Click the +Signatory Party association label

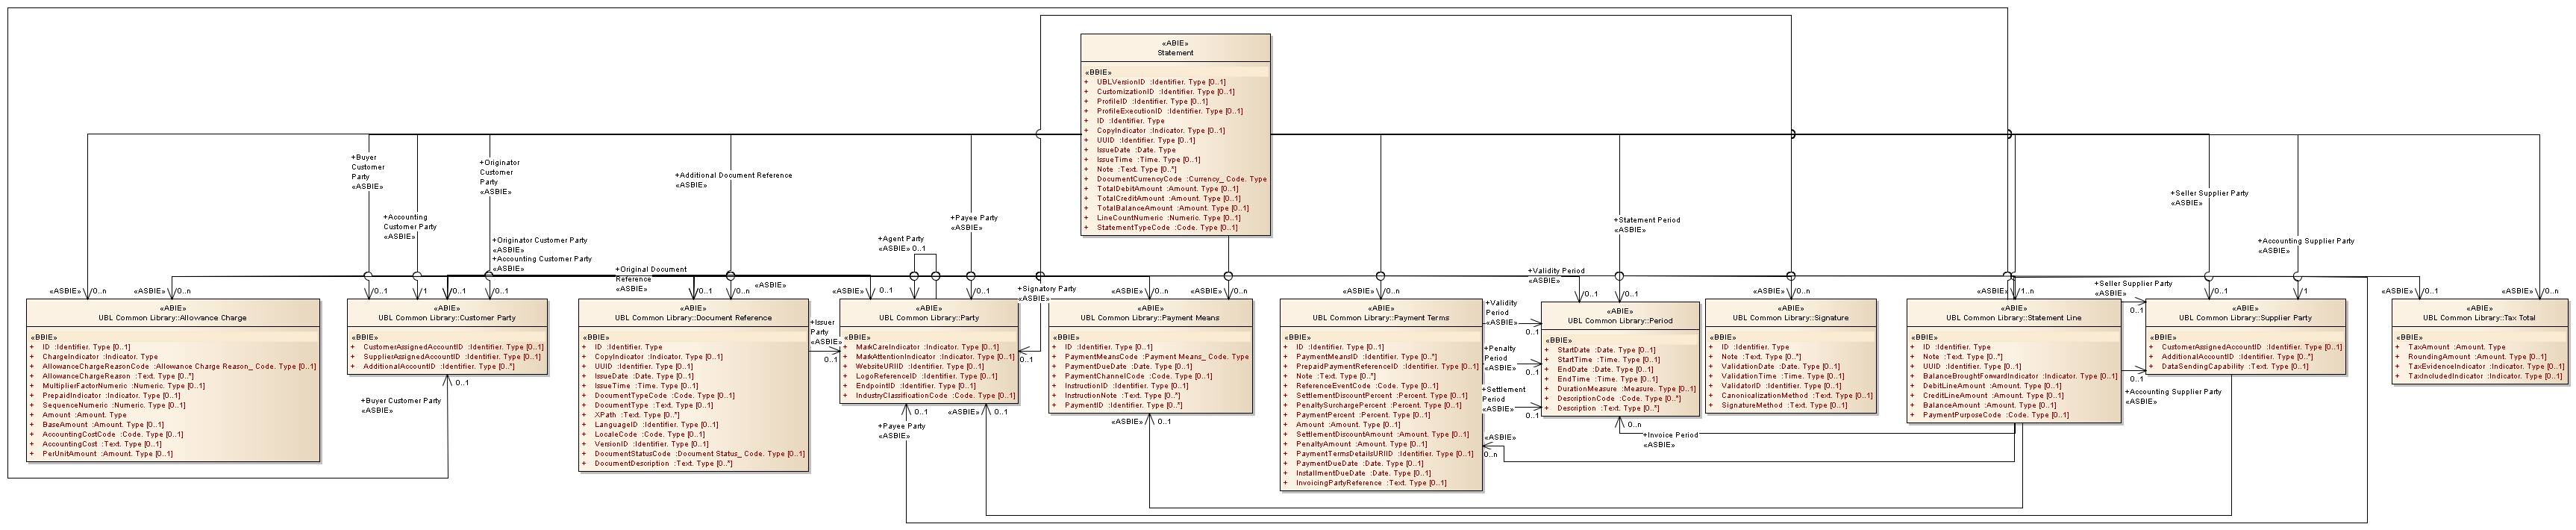pyautogui.click(x=1047, y=289)
